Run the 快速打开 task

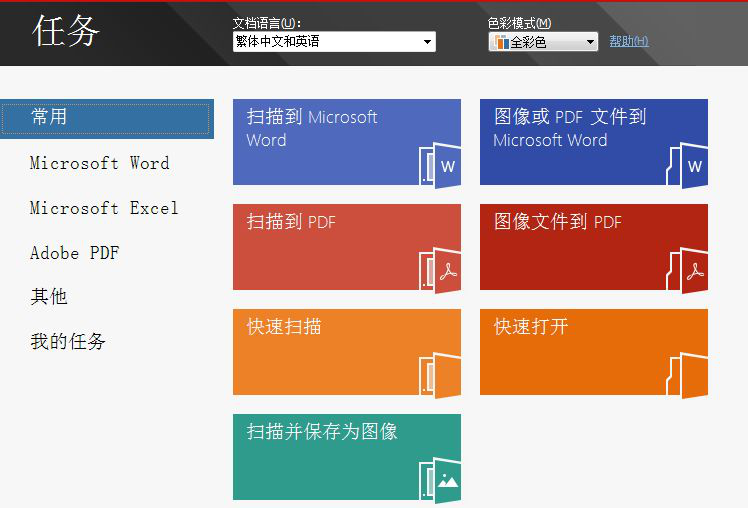594,352
